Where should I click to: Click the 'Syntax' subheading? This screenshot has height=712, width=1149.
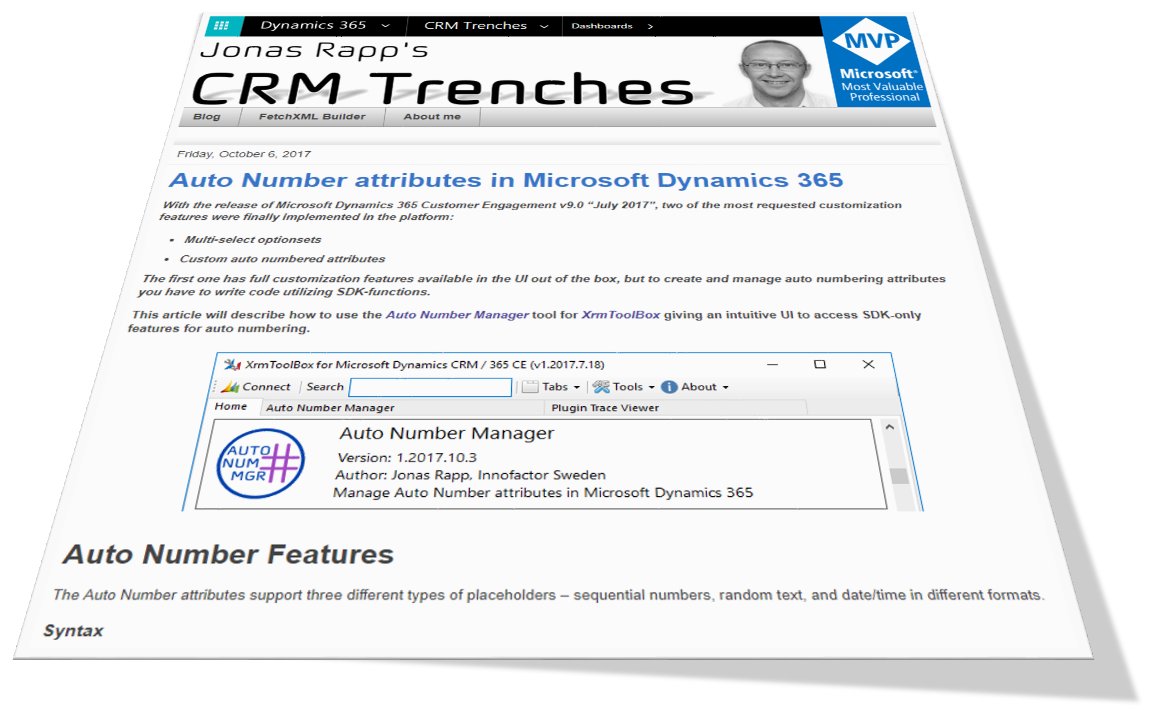(x=73, y=631)
